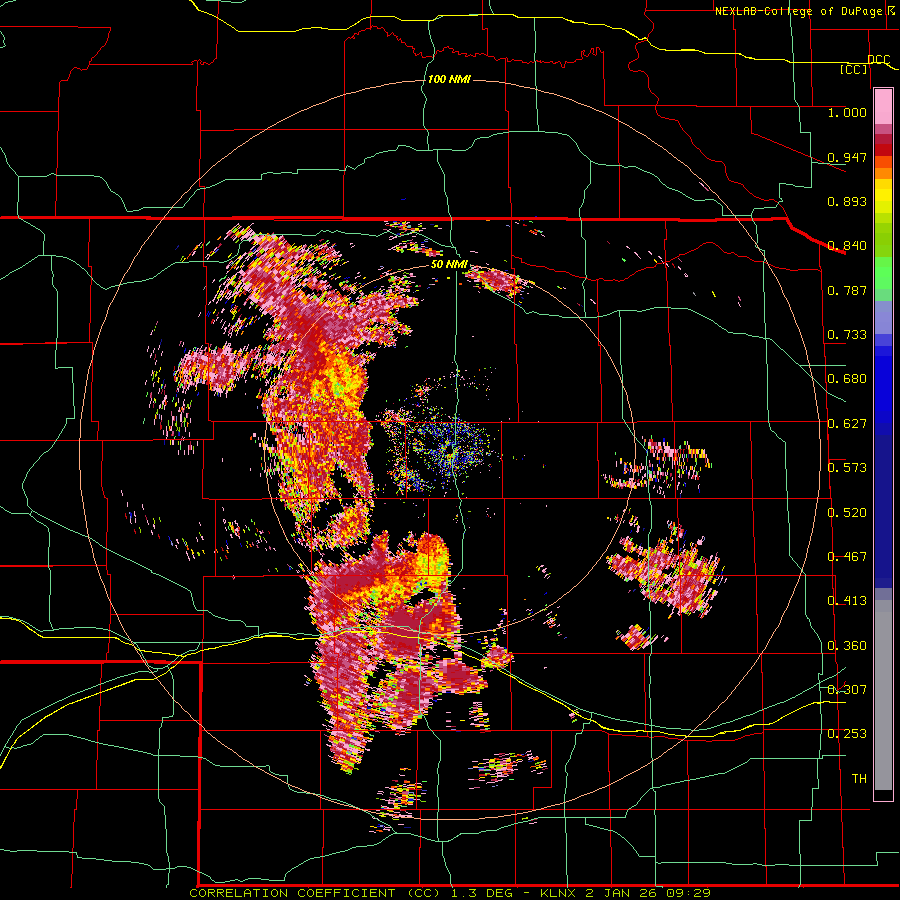
Task: Select the 0.467 scale value
Action: click(x=847, y=557)
